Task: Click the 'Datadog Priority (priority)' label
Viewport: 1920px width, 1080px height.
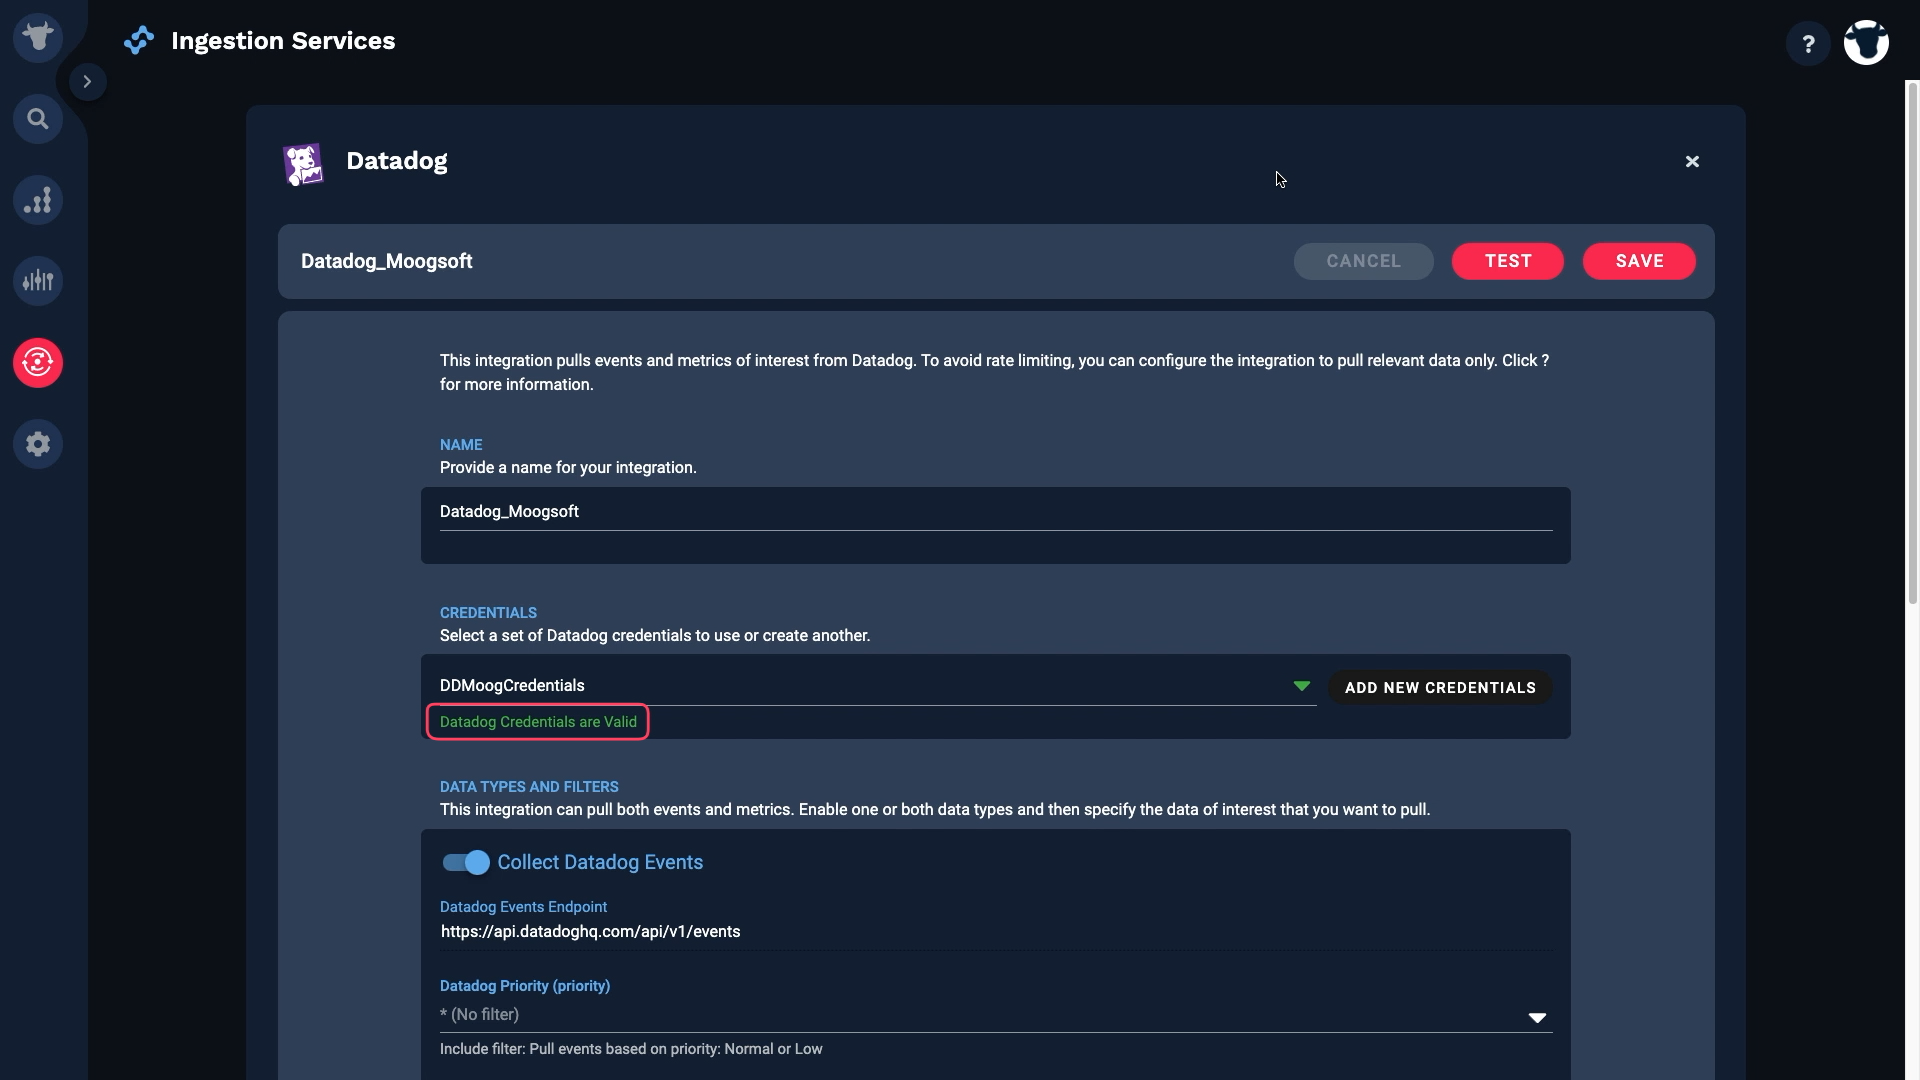Action: (525, 986)
